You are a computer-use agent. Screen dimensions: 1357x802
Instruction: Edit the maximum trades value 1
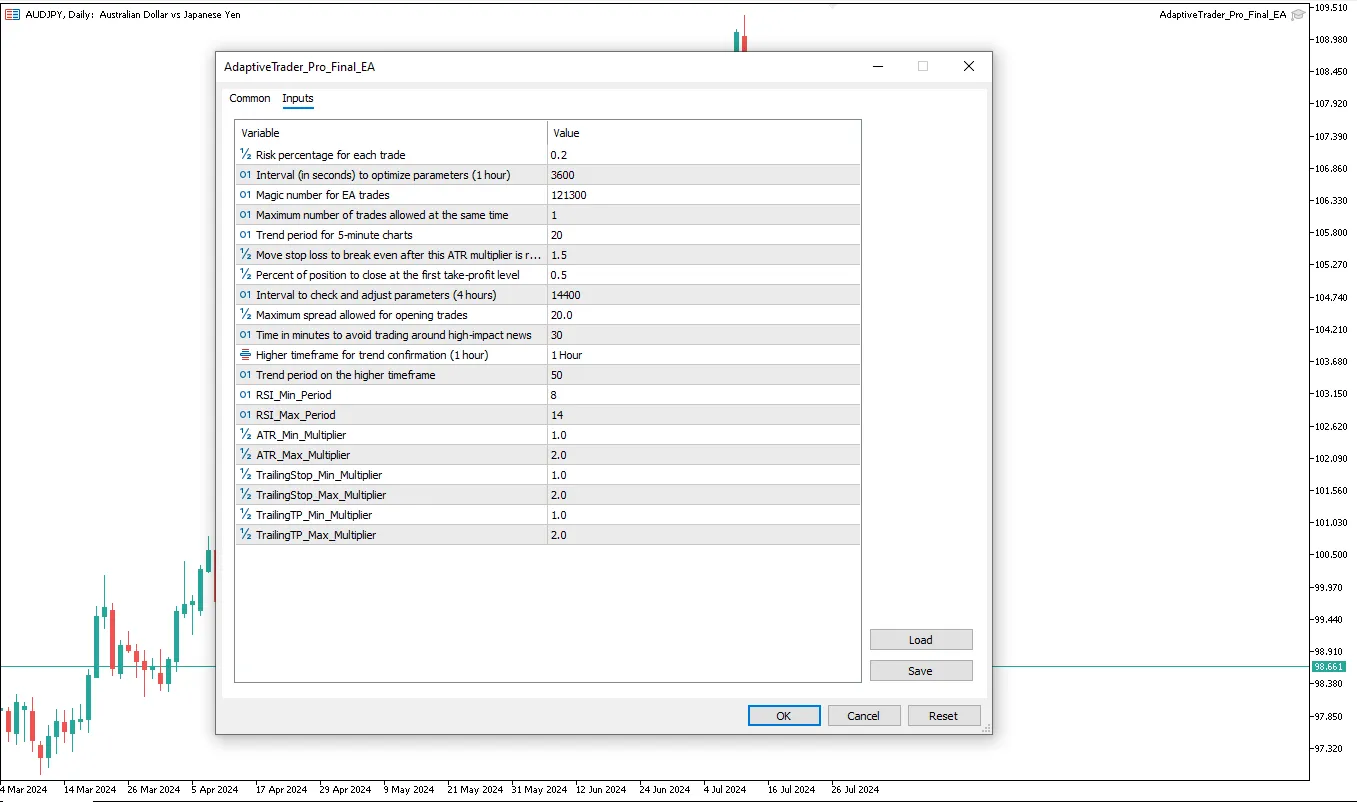(x=704, y=215)
